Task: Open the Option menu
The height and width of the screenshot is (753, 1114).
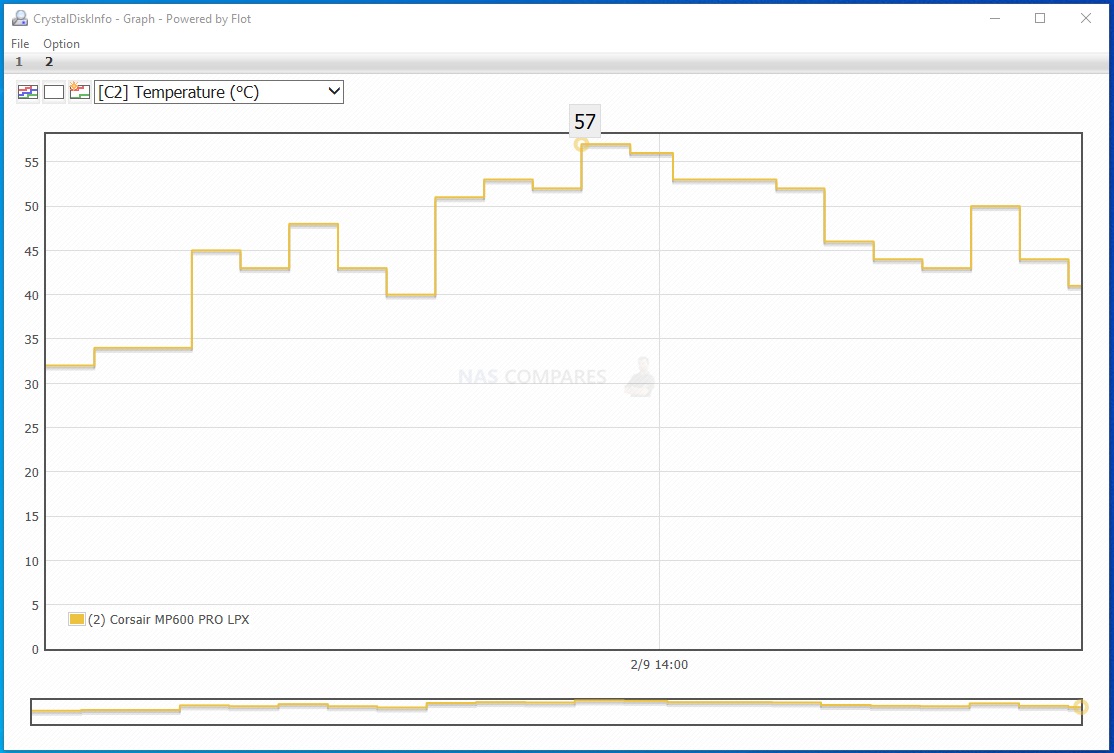Action: point(61,44)
